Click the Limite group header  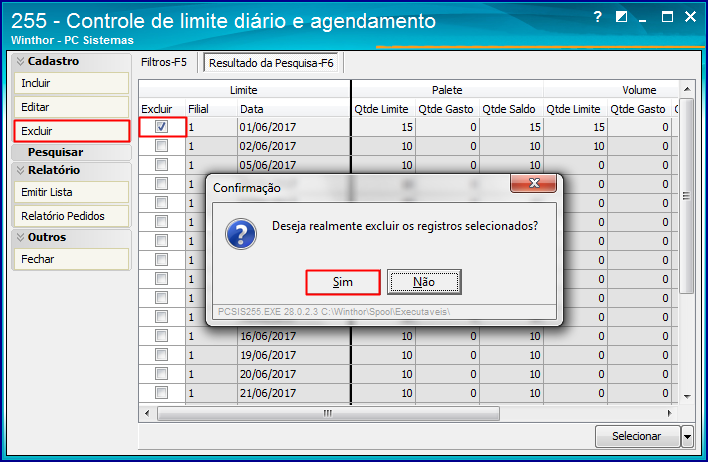point(244,90)
